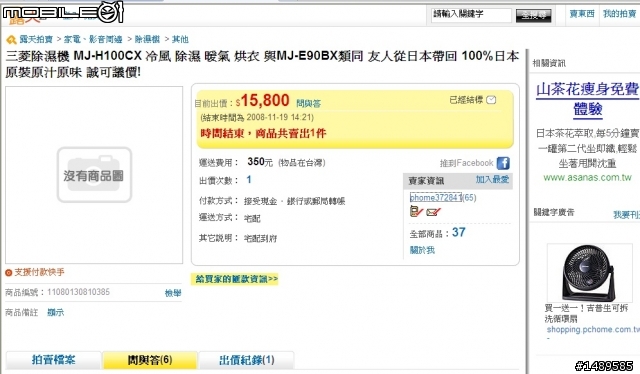This screenshot has height=374, width=640.
Task: Click the 買一送一 fan ad text
Action: pos(586,313)
